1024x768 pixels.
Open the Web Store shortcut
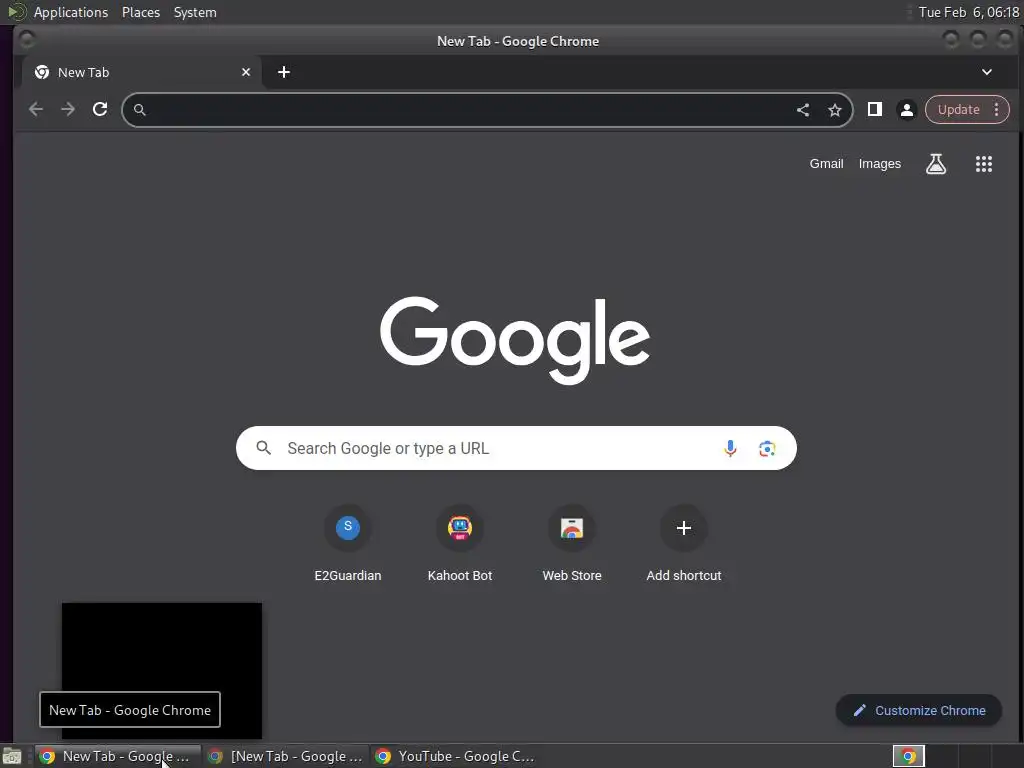[x=572, y=543]
